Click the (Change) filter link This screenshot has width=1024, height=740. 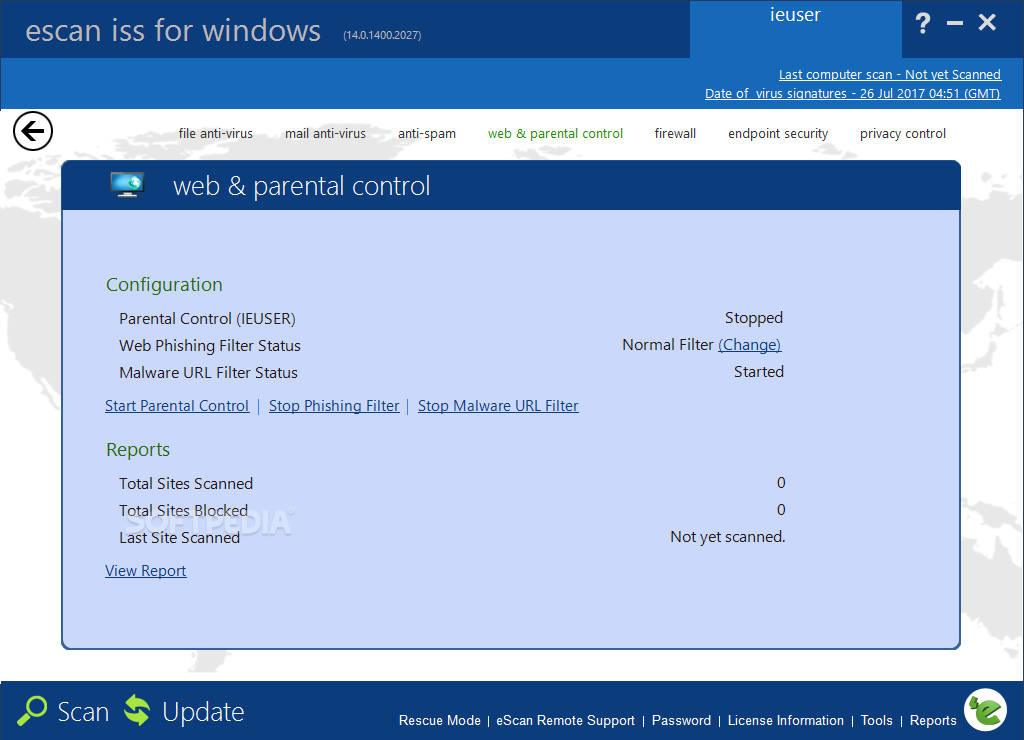point(750,345)
